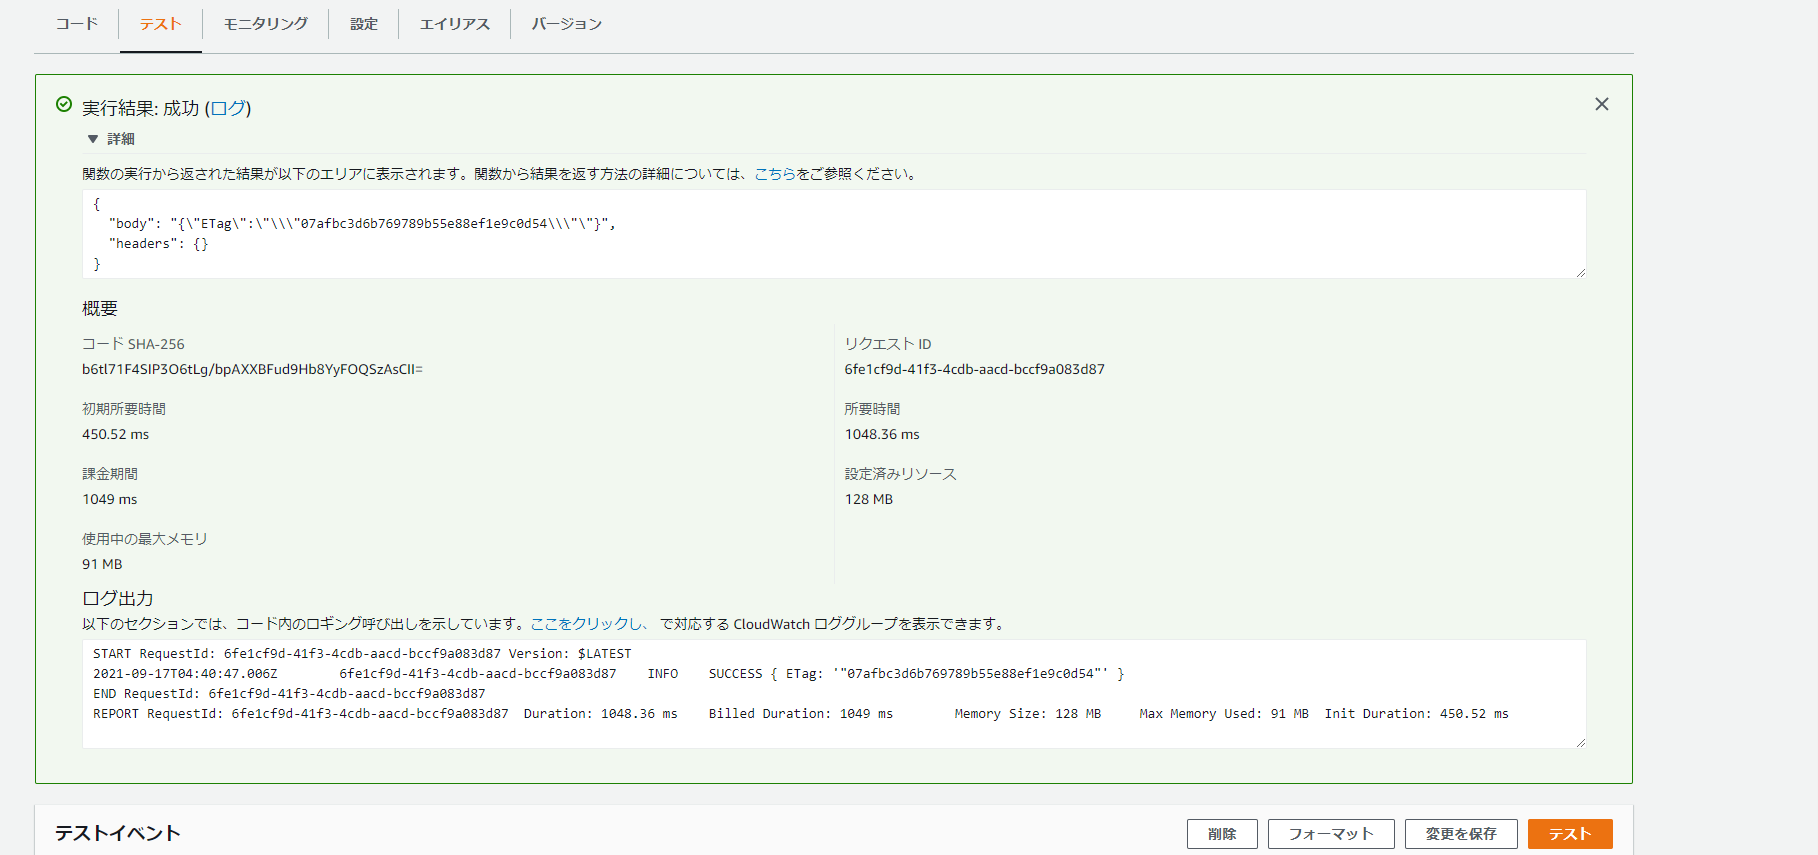Click the フォーマット button

pyautogui.click(x=1330, y=834)
